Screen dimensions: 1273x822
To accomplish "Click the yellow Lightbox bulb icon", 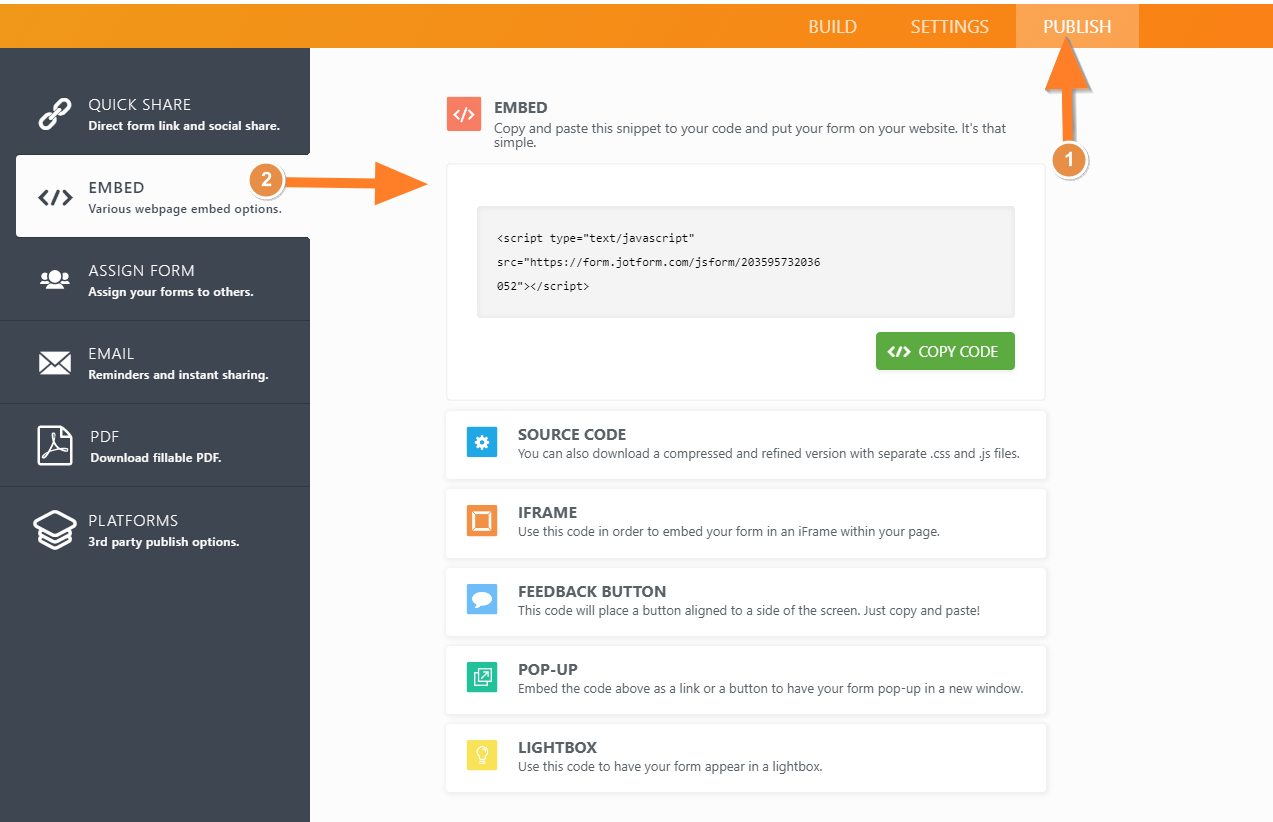I will click(x=482, y=755).
